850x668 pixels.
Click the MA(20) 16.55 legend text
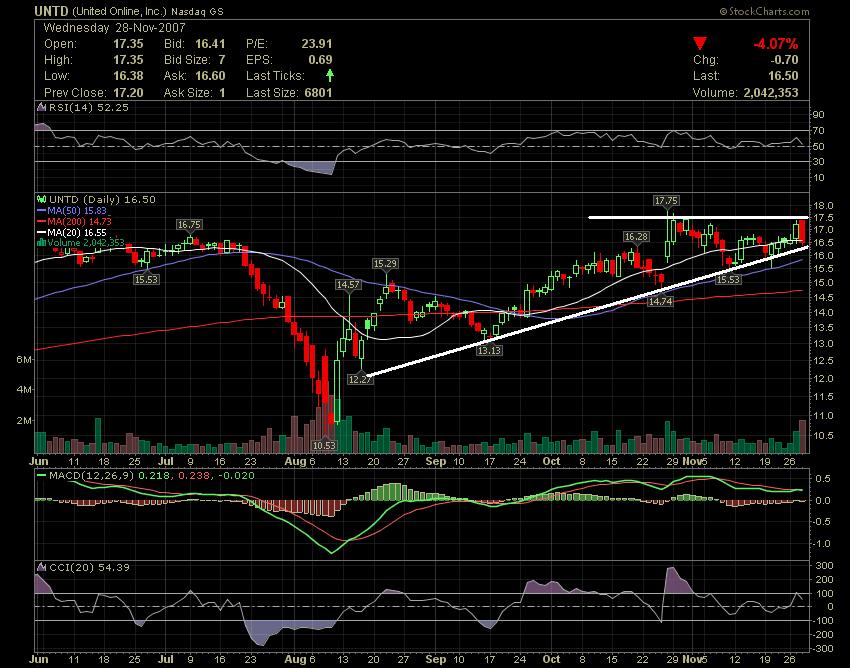[76, 233]
